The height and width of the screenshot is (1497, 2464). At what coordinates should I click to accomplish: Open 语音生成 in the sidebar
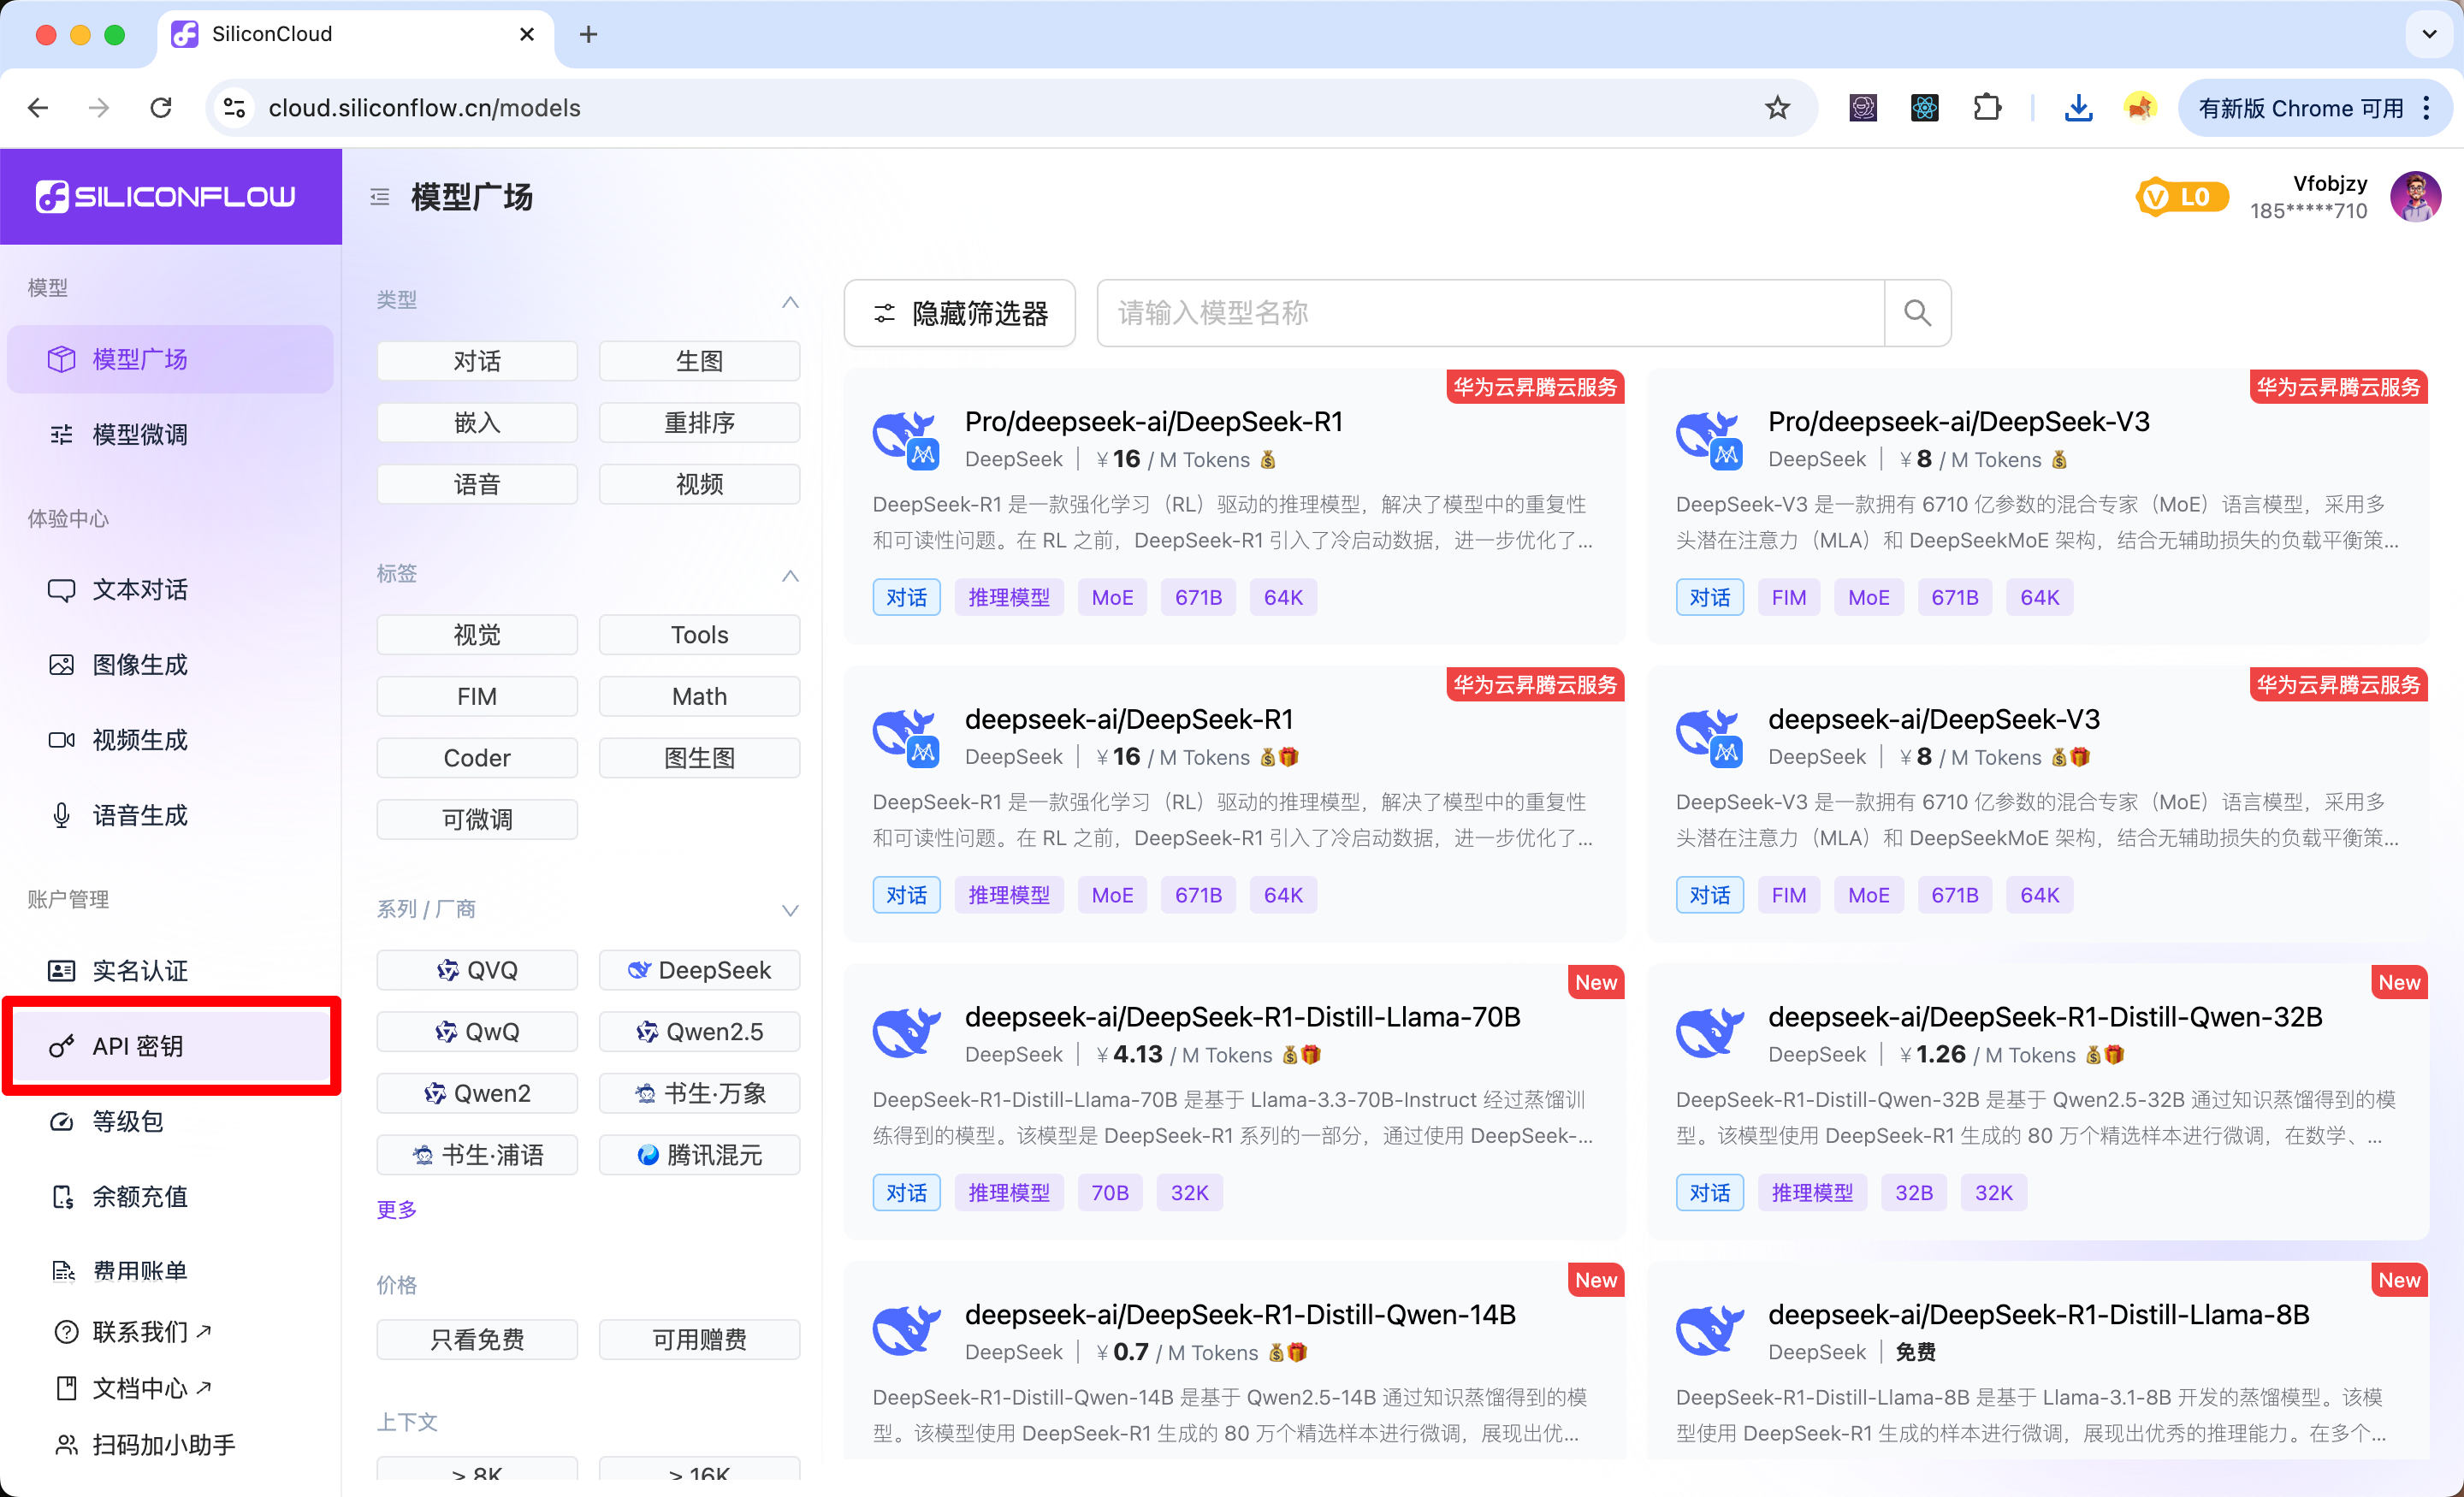170,816
